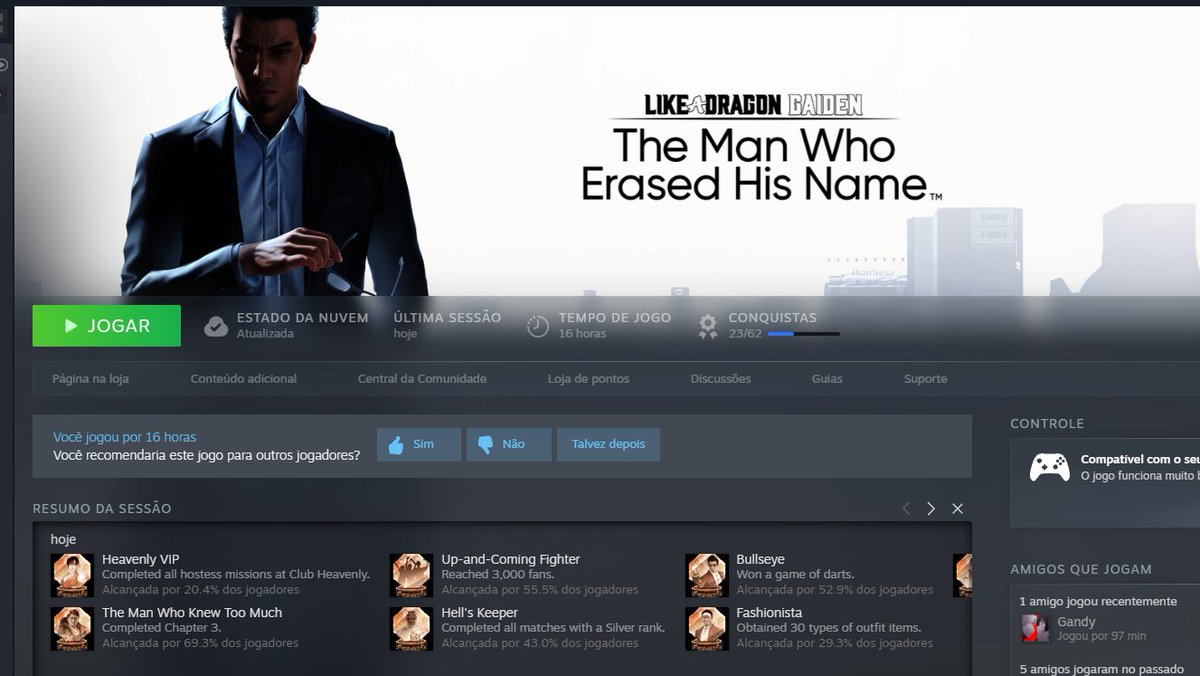Click 'AMIGOS QUE JOGAM' heading

[1081, 569]
